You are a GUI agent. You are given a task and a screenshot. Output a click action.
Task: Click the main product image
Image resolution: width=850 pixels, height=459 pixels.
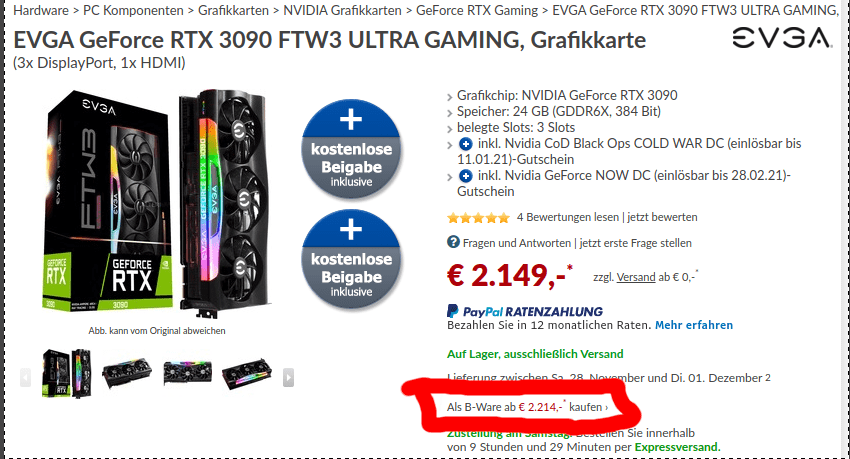point(157,205)
